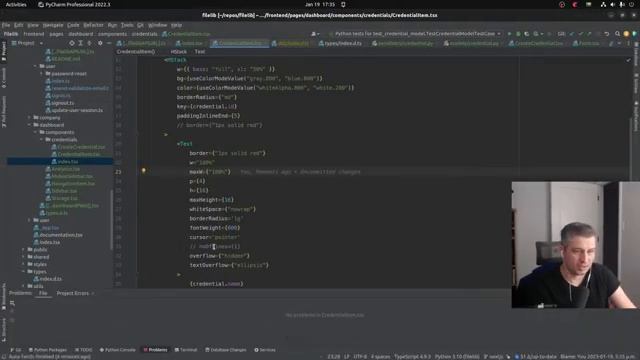
Task: Open the Tools menu
Action: click(x=127, y=25)
